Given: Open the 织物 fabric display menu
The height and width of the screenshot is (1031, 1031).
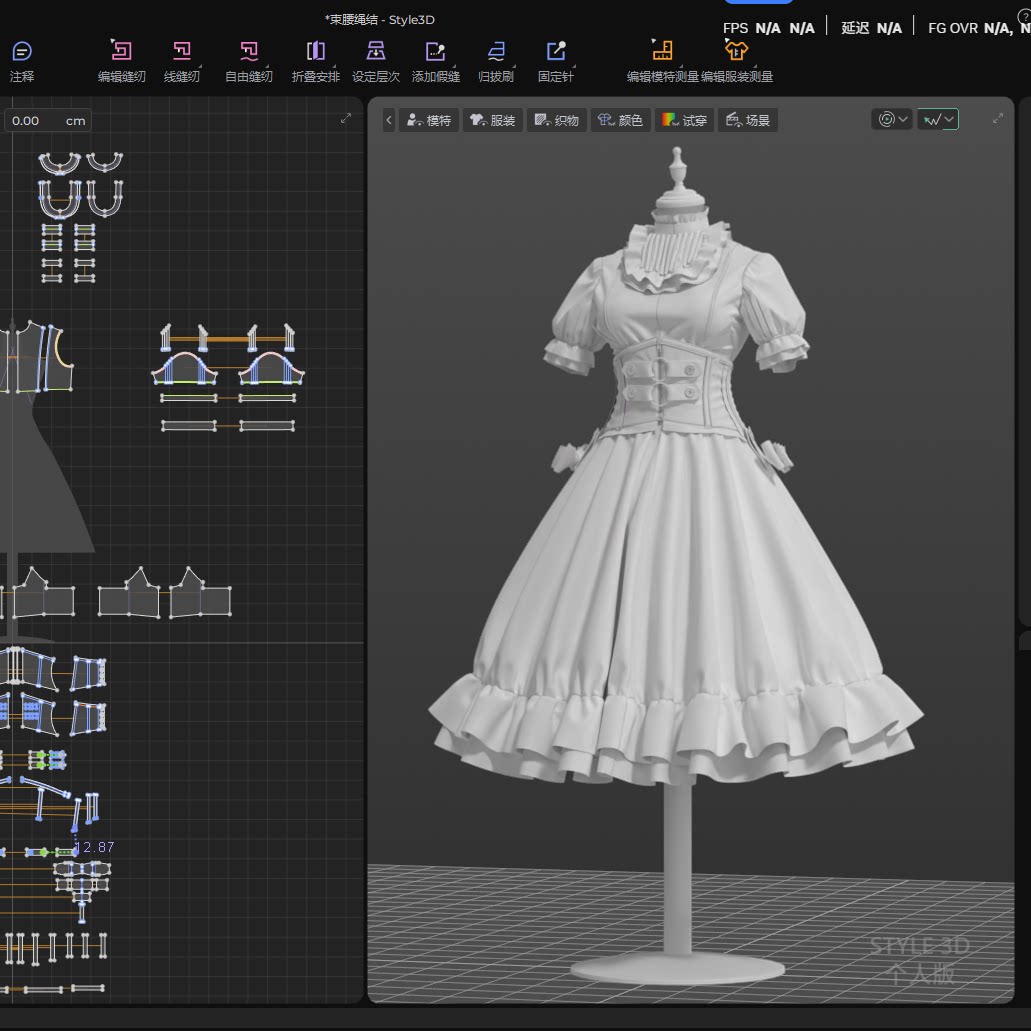Looking at the screenshot, I should pos(556,120).
